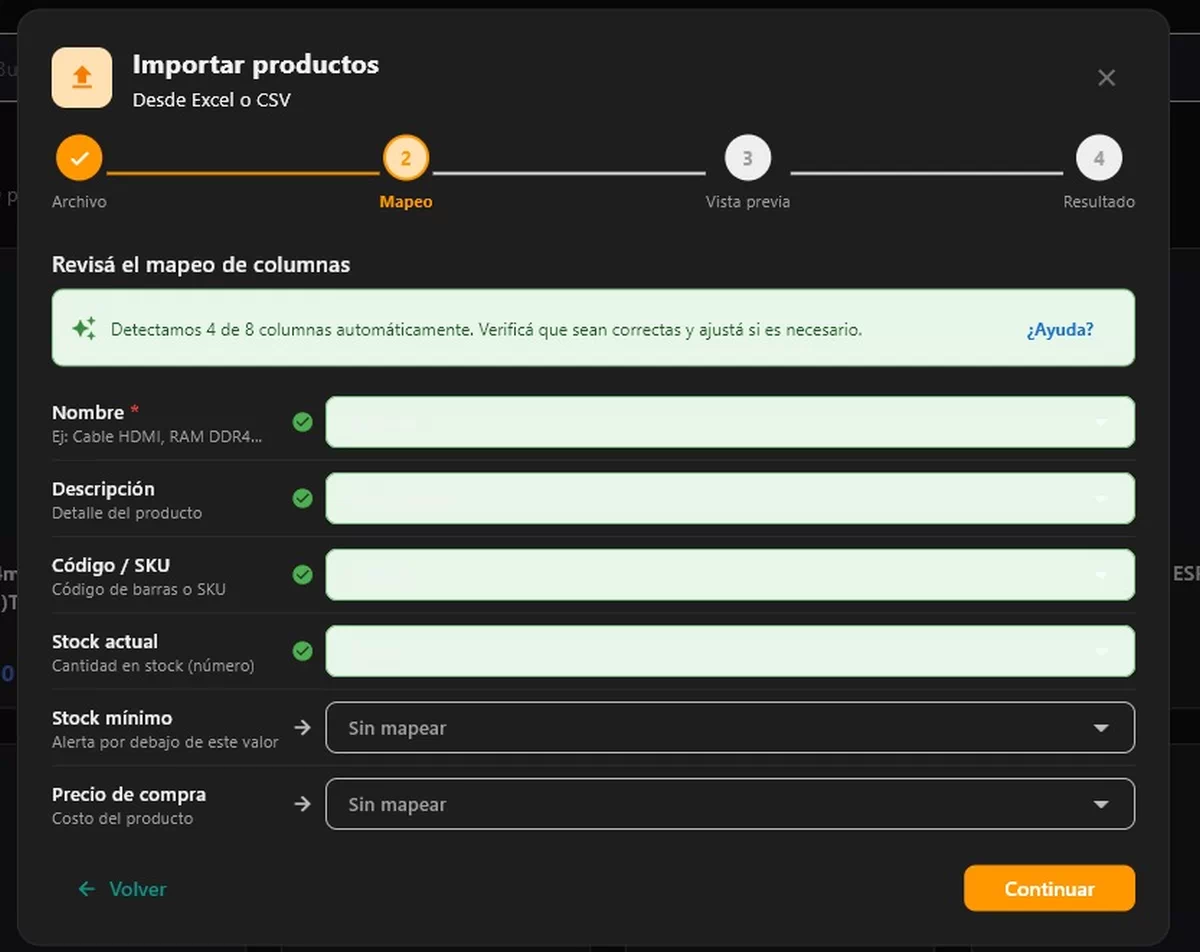
Task: Open the Código / SKU mapping dropdown
Action: coord(730,575)
